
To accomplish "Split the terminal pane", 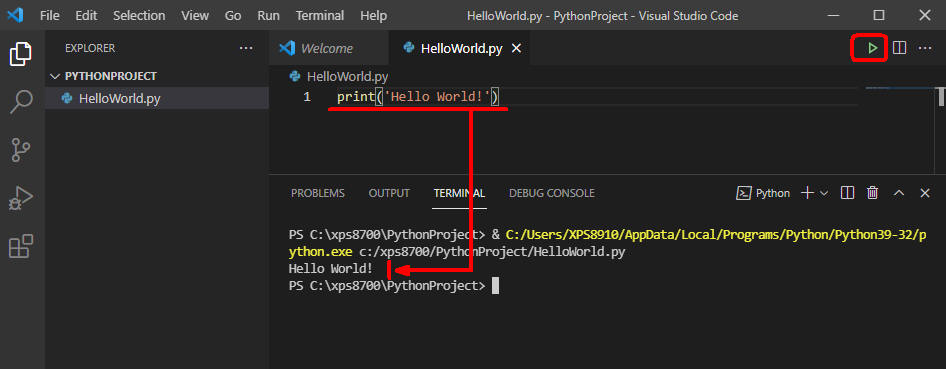I will (x=847, y=193).
